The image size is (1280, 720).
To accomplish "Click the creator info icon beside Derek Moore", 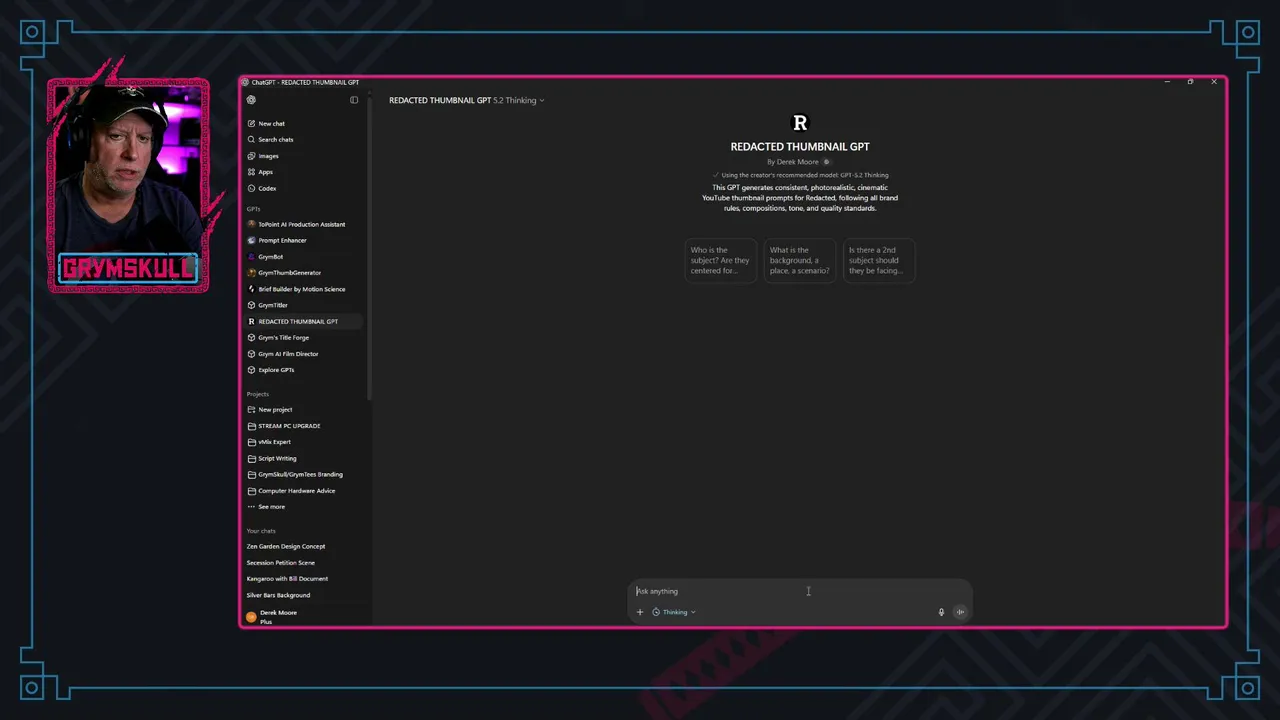I will point(826,162).
